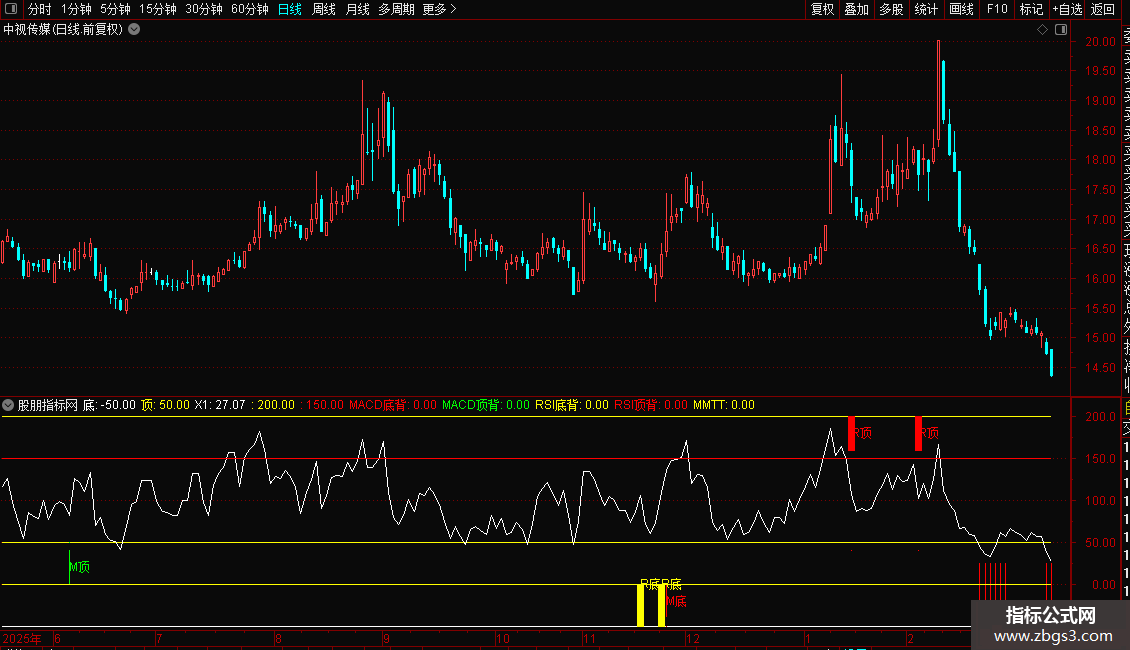
Task: Click the 20.00 price axis label
Action: click(1100, 42)
